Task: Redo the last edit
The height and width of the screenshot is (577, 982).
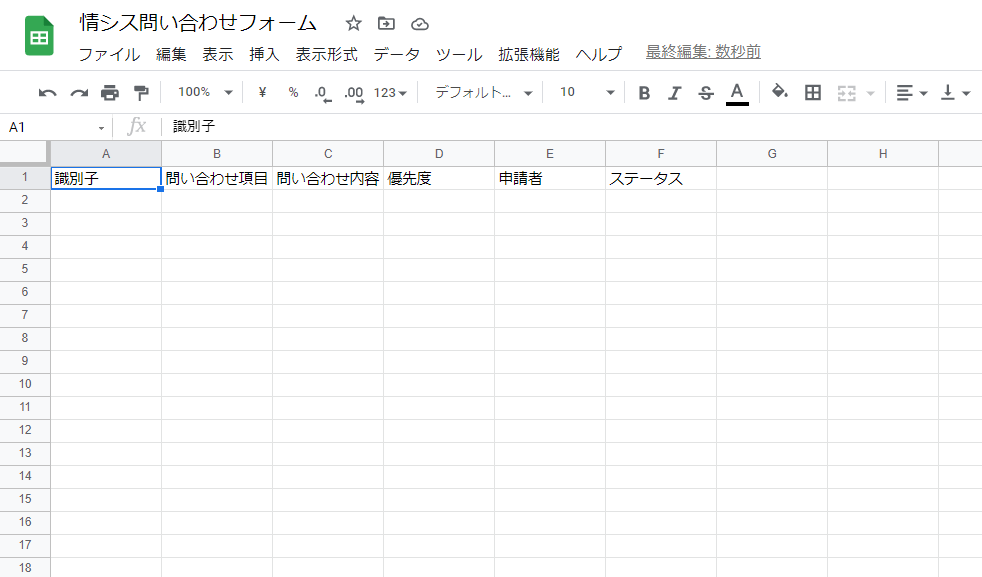Action: [79, 91]
